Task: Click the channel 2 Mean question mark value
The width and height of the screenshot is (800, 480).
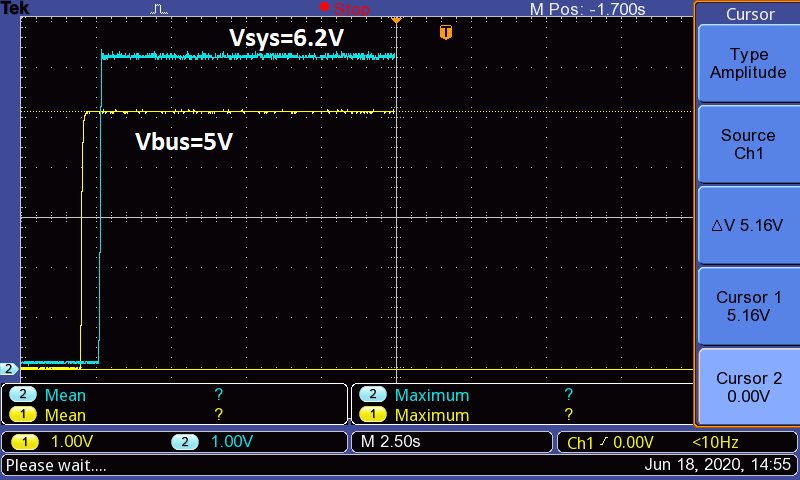Action: pyautogui.click(x=218, y=394)
